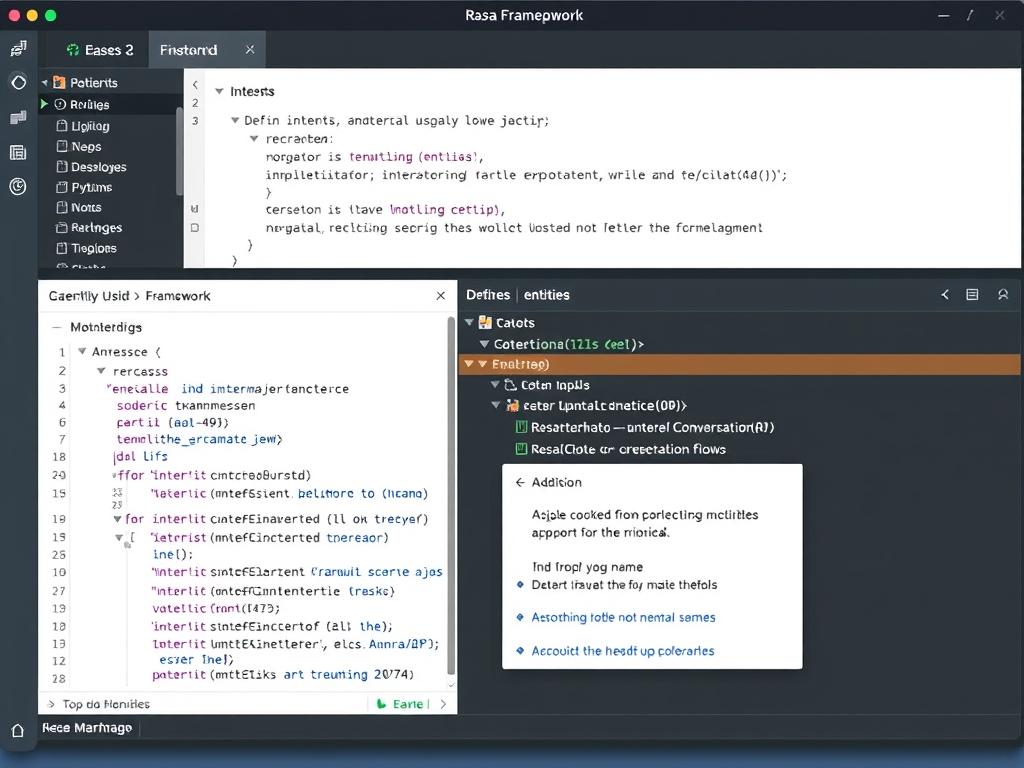This screenshot has width=1024, height=768.
Task: Select the highlighted Enatriag row
Action: tap(739, 364)
